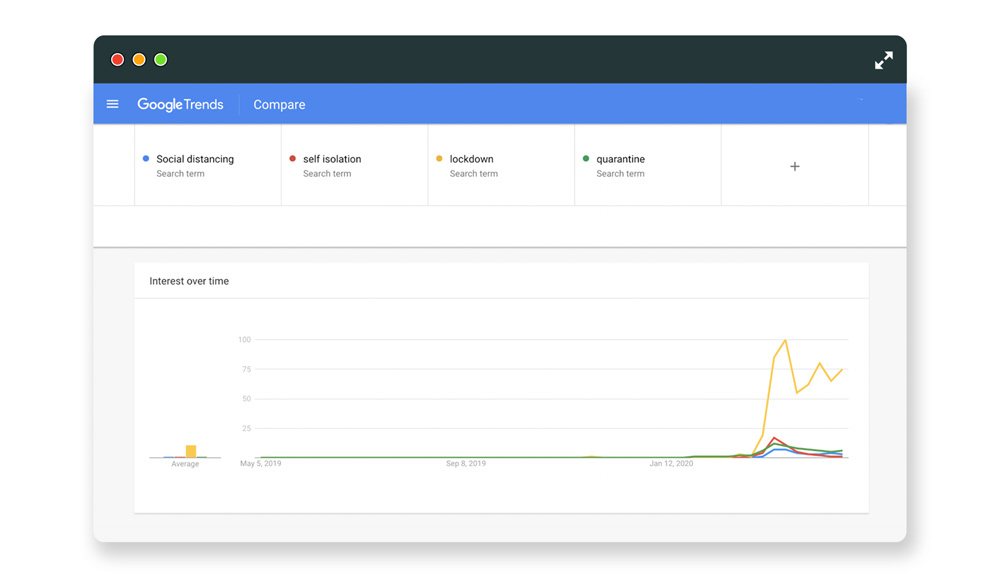Edit the lockdown search term box
Viewport: 1000px width, 574px height.
click(x=472, y=159)
